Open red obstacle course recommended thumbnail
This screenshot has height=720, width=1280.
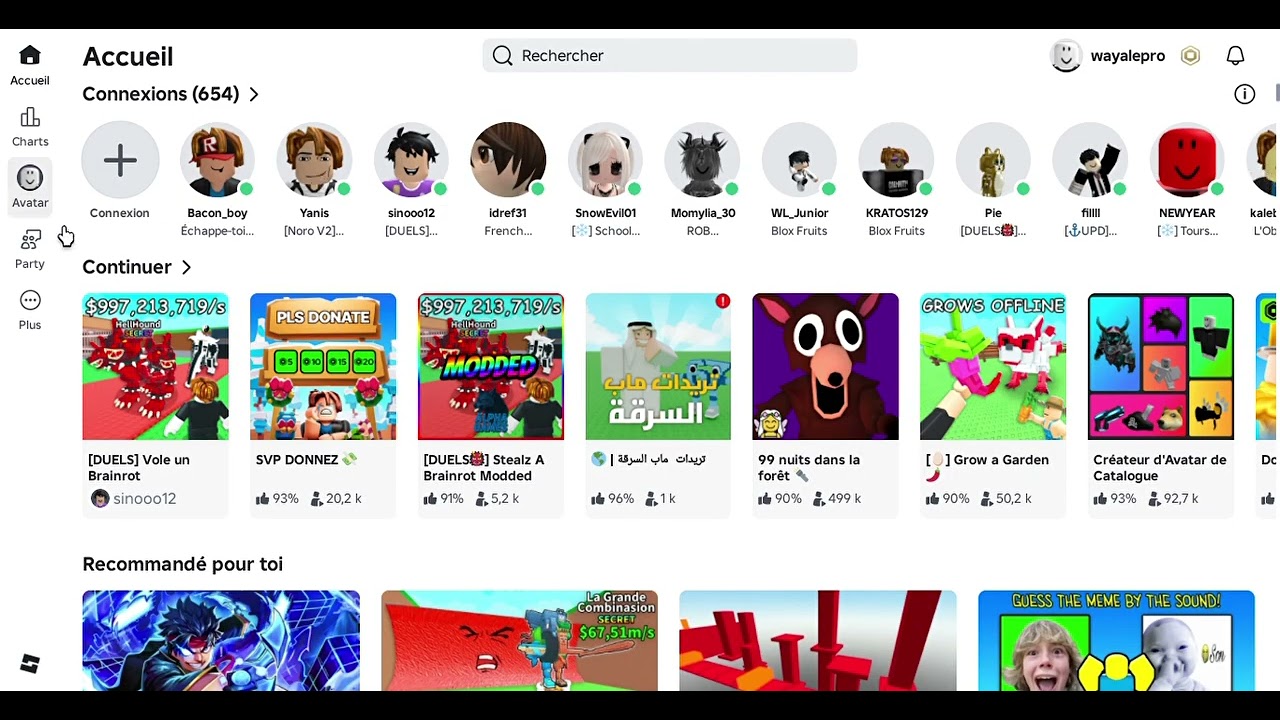(818, 640)
